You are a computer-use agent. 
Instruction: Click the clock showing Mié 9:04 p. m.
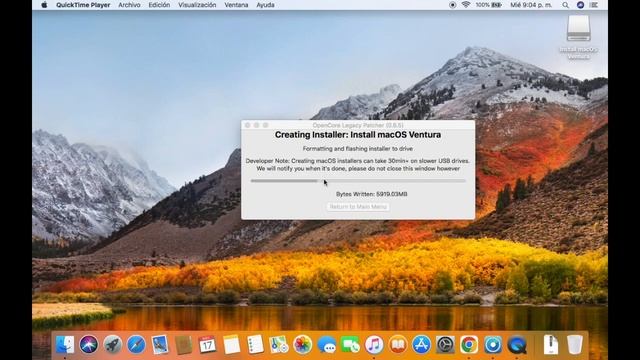[531, 5]
